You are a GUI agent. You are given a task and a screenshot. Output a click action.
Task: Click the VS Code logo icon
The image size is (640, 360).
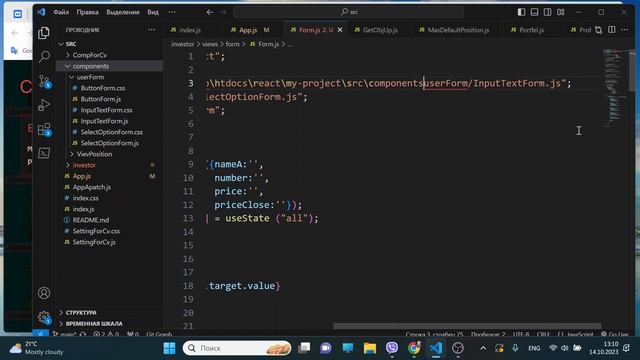tap(41, 12)
